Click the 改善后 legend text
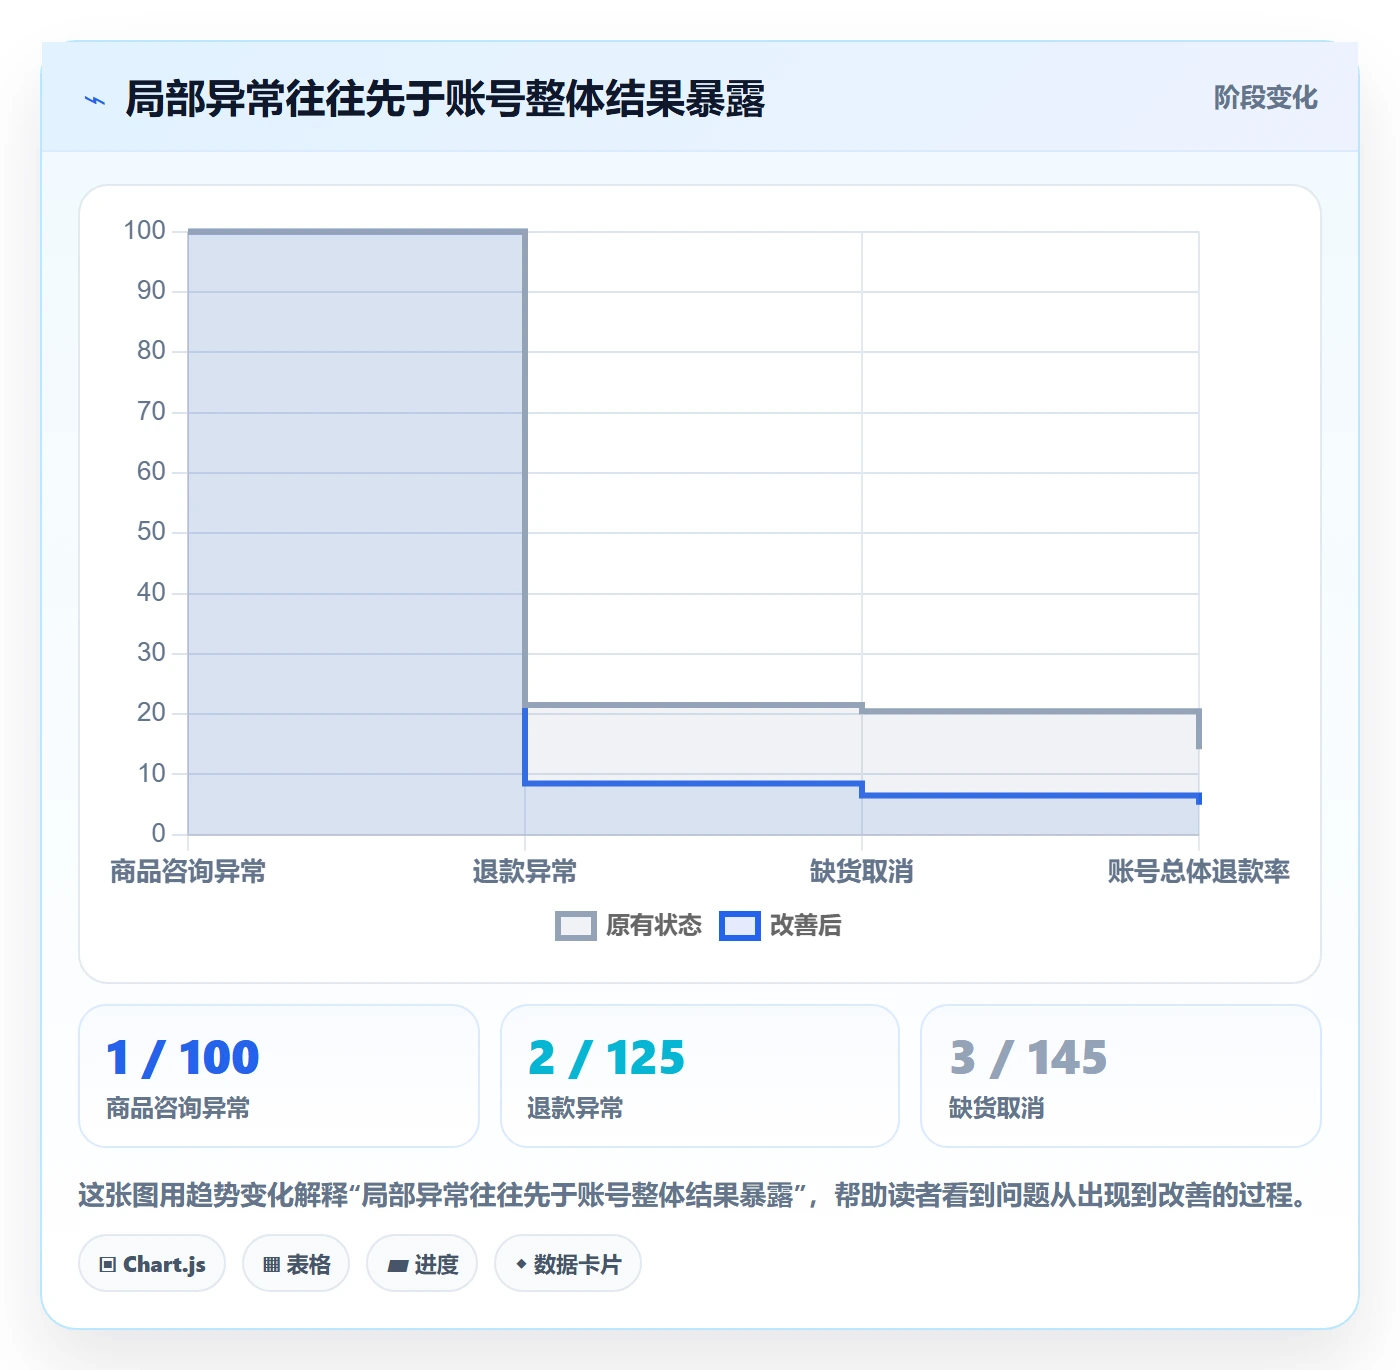The image size is (1400, 1370). point(805,926)
